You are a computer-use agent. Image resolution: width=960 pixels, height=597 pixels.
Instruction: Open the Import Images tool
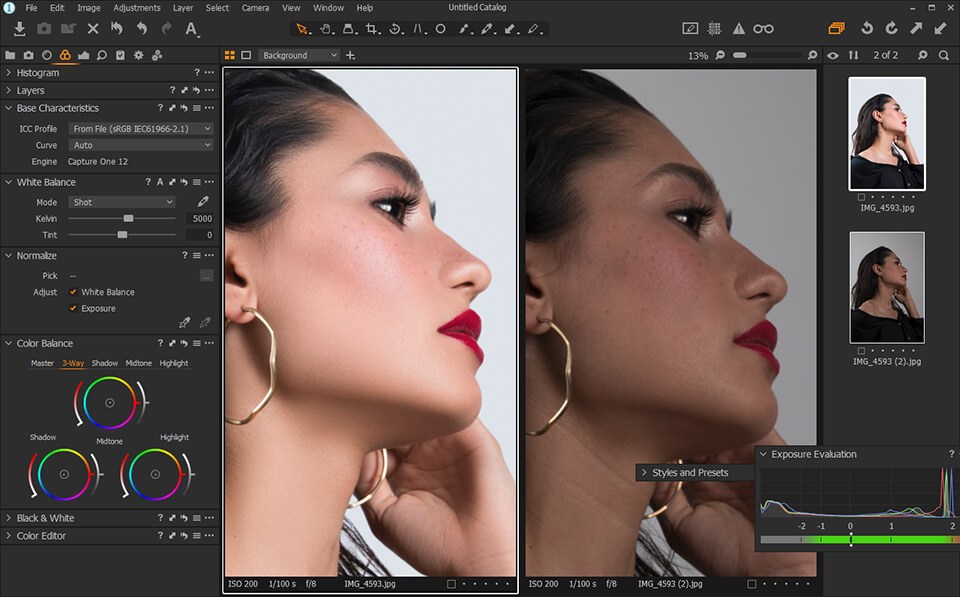(x=20, y=29)
